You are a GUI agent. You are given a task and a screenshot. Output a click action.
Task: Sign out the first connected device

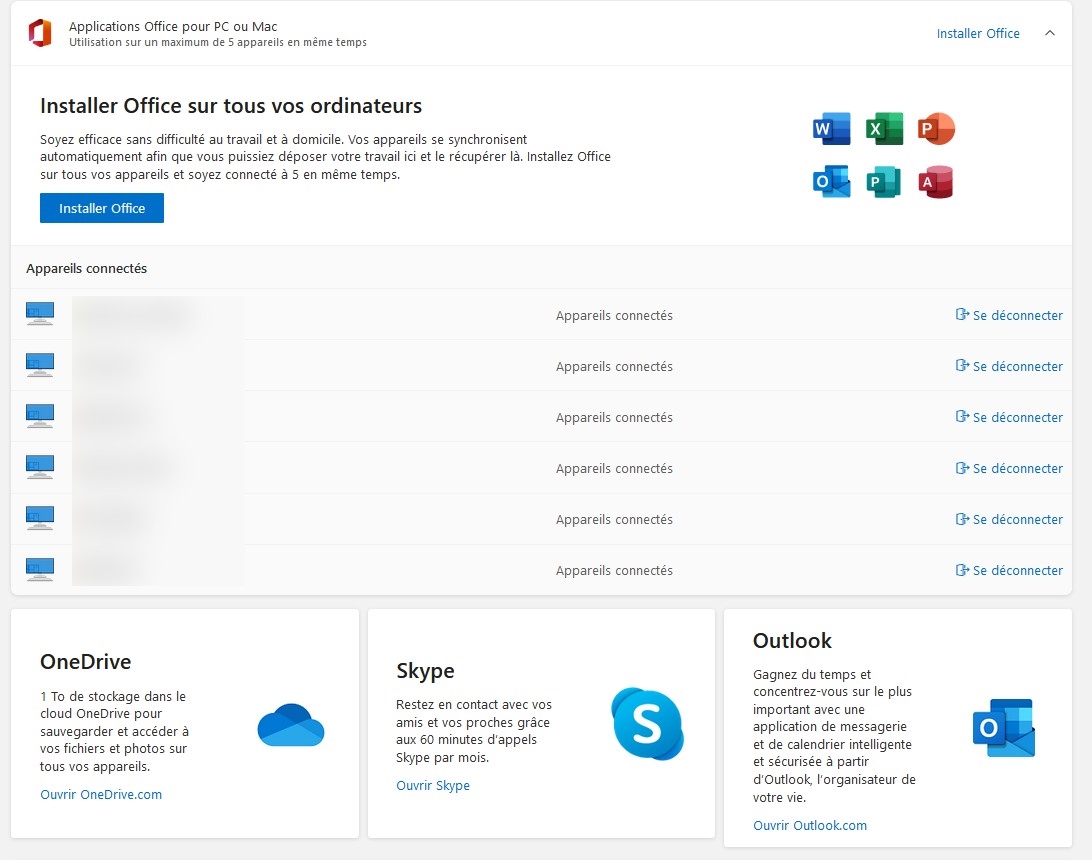pos(1009,315)
